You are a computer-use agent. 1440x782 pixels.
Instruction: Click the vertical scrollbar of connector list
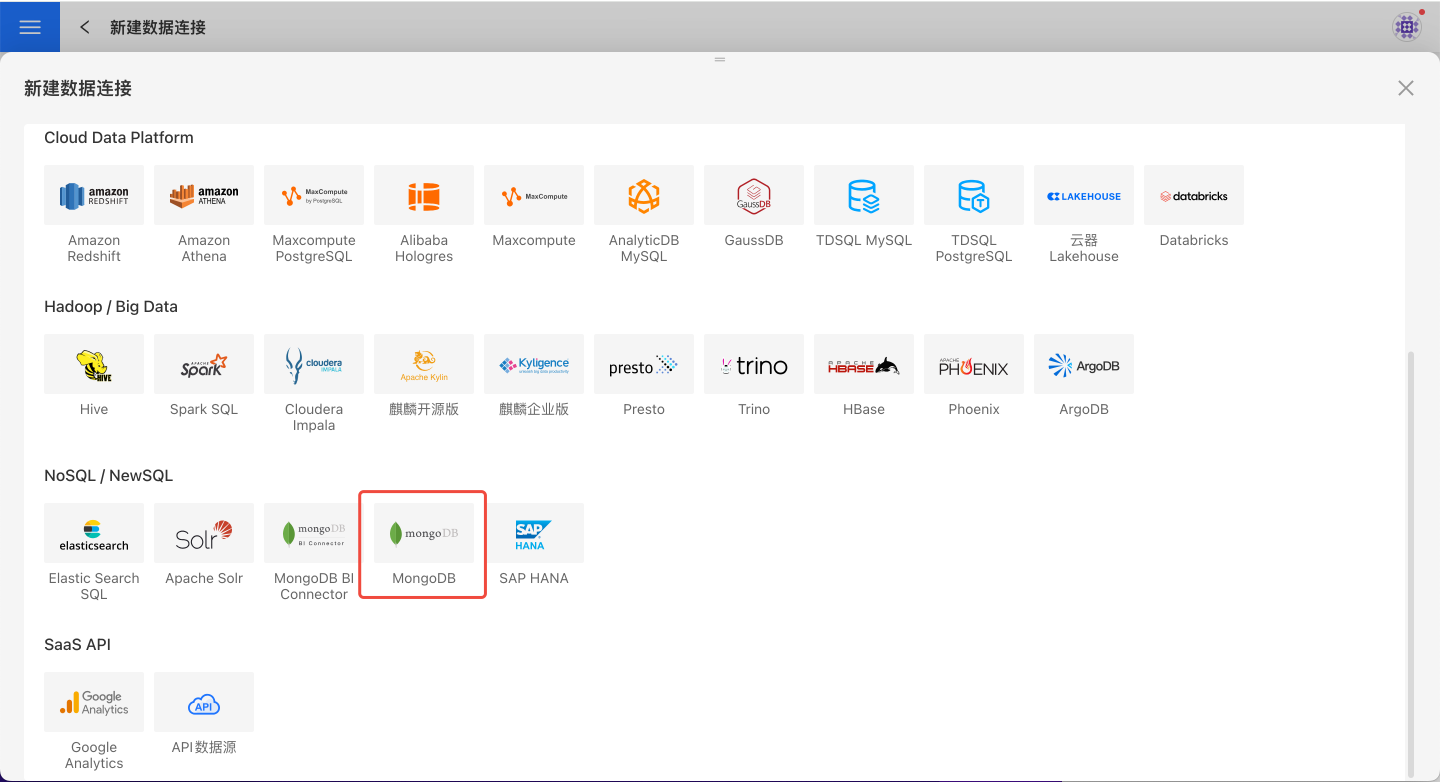click(x=1411, y=560)
